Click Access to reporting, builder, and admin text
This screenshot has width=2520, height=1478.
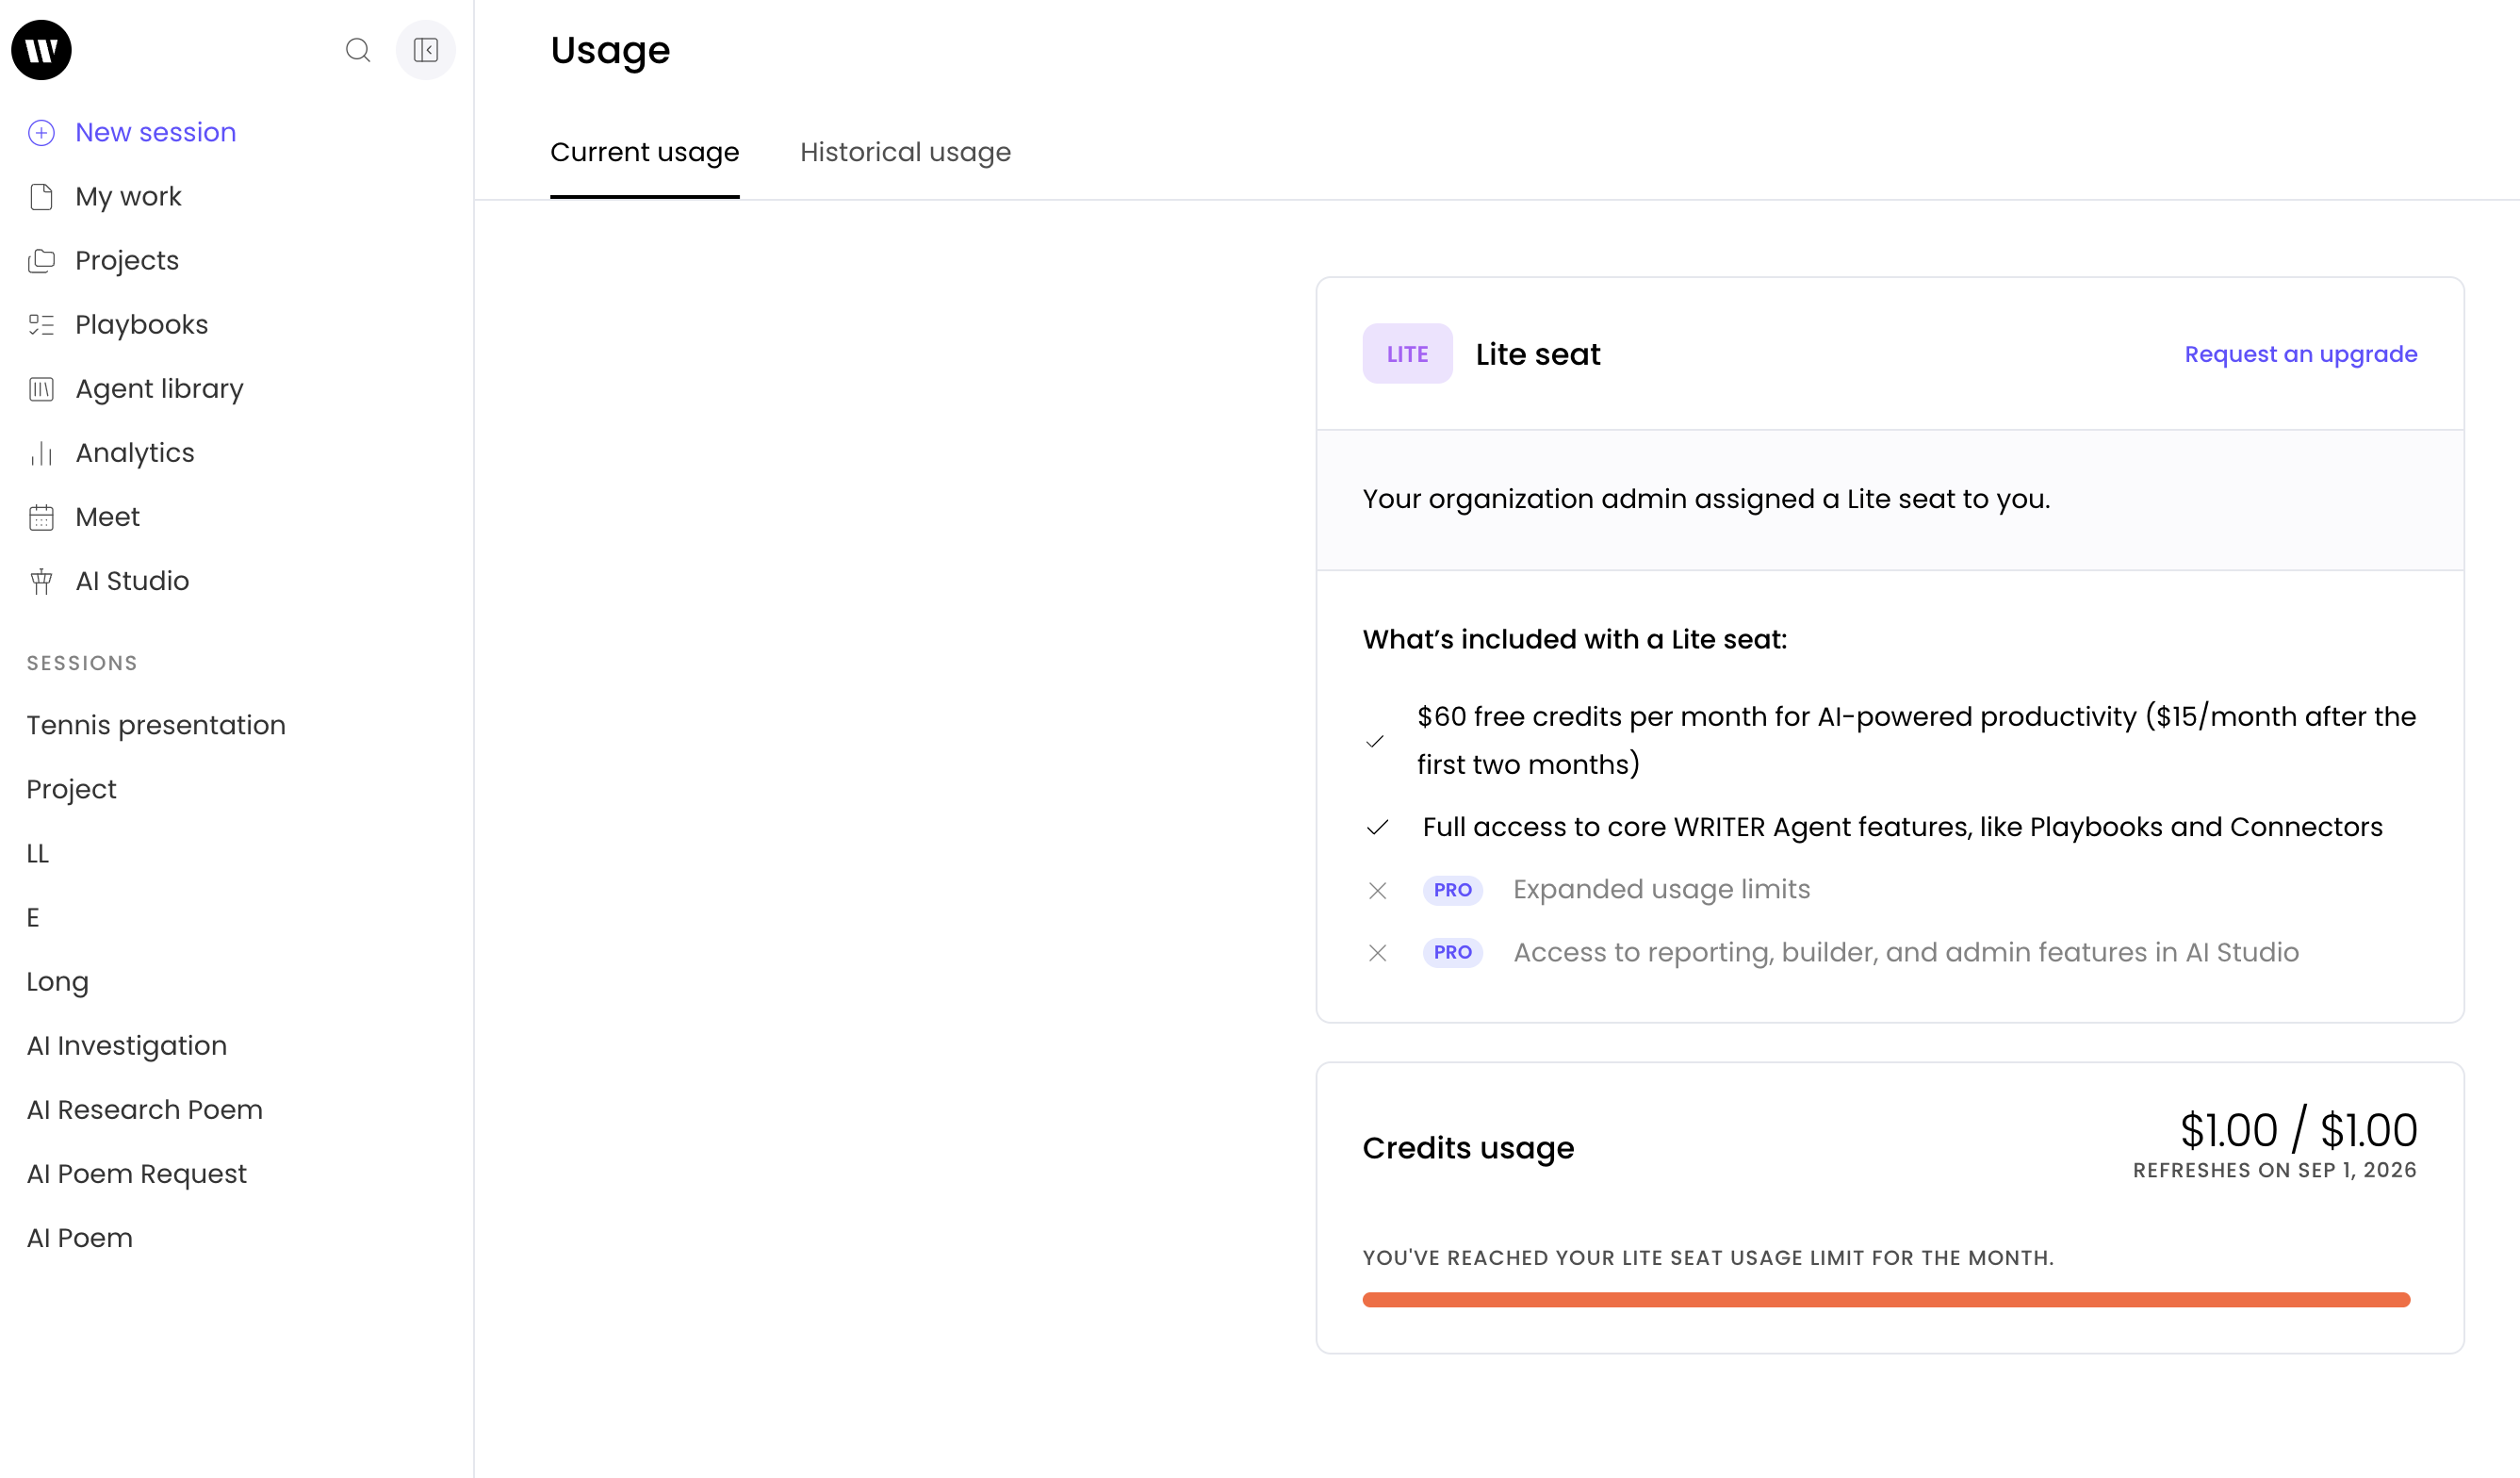[1906, 952]
